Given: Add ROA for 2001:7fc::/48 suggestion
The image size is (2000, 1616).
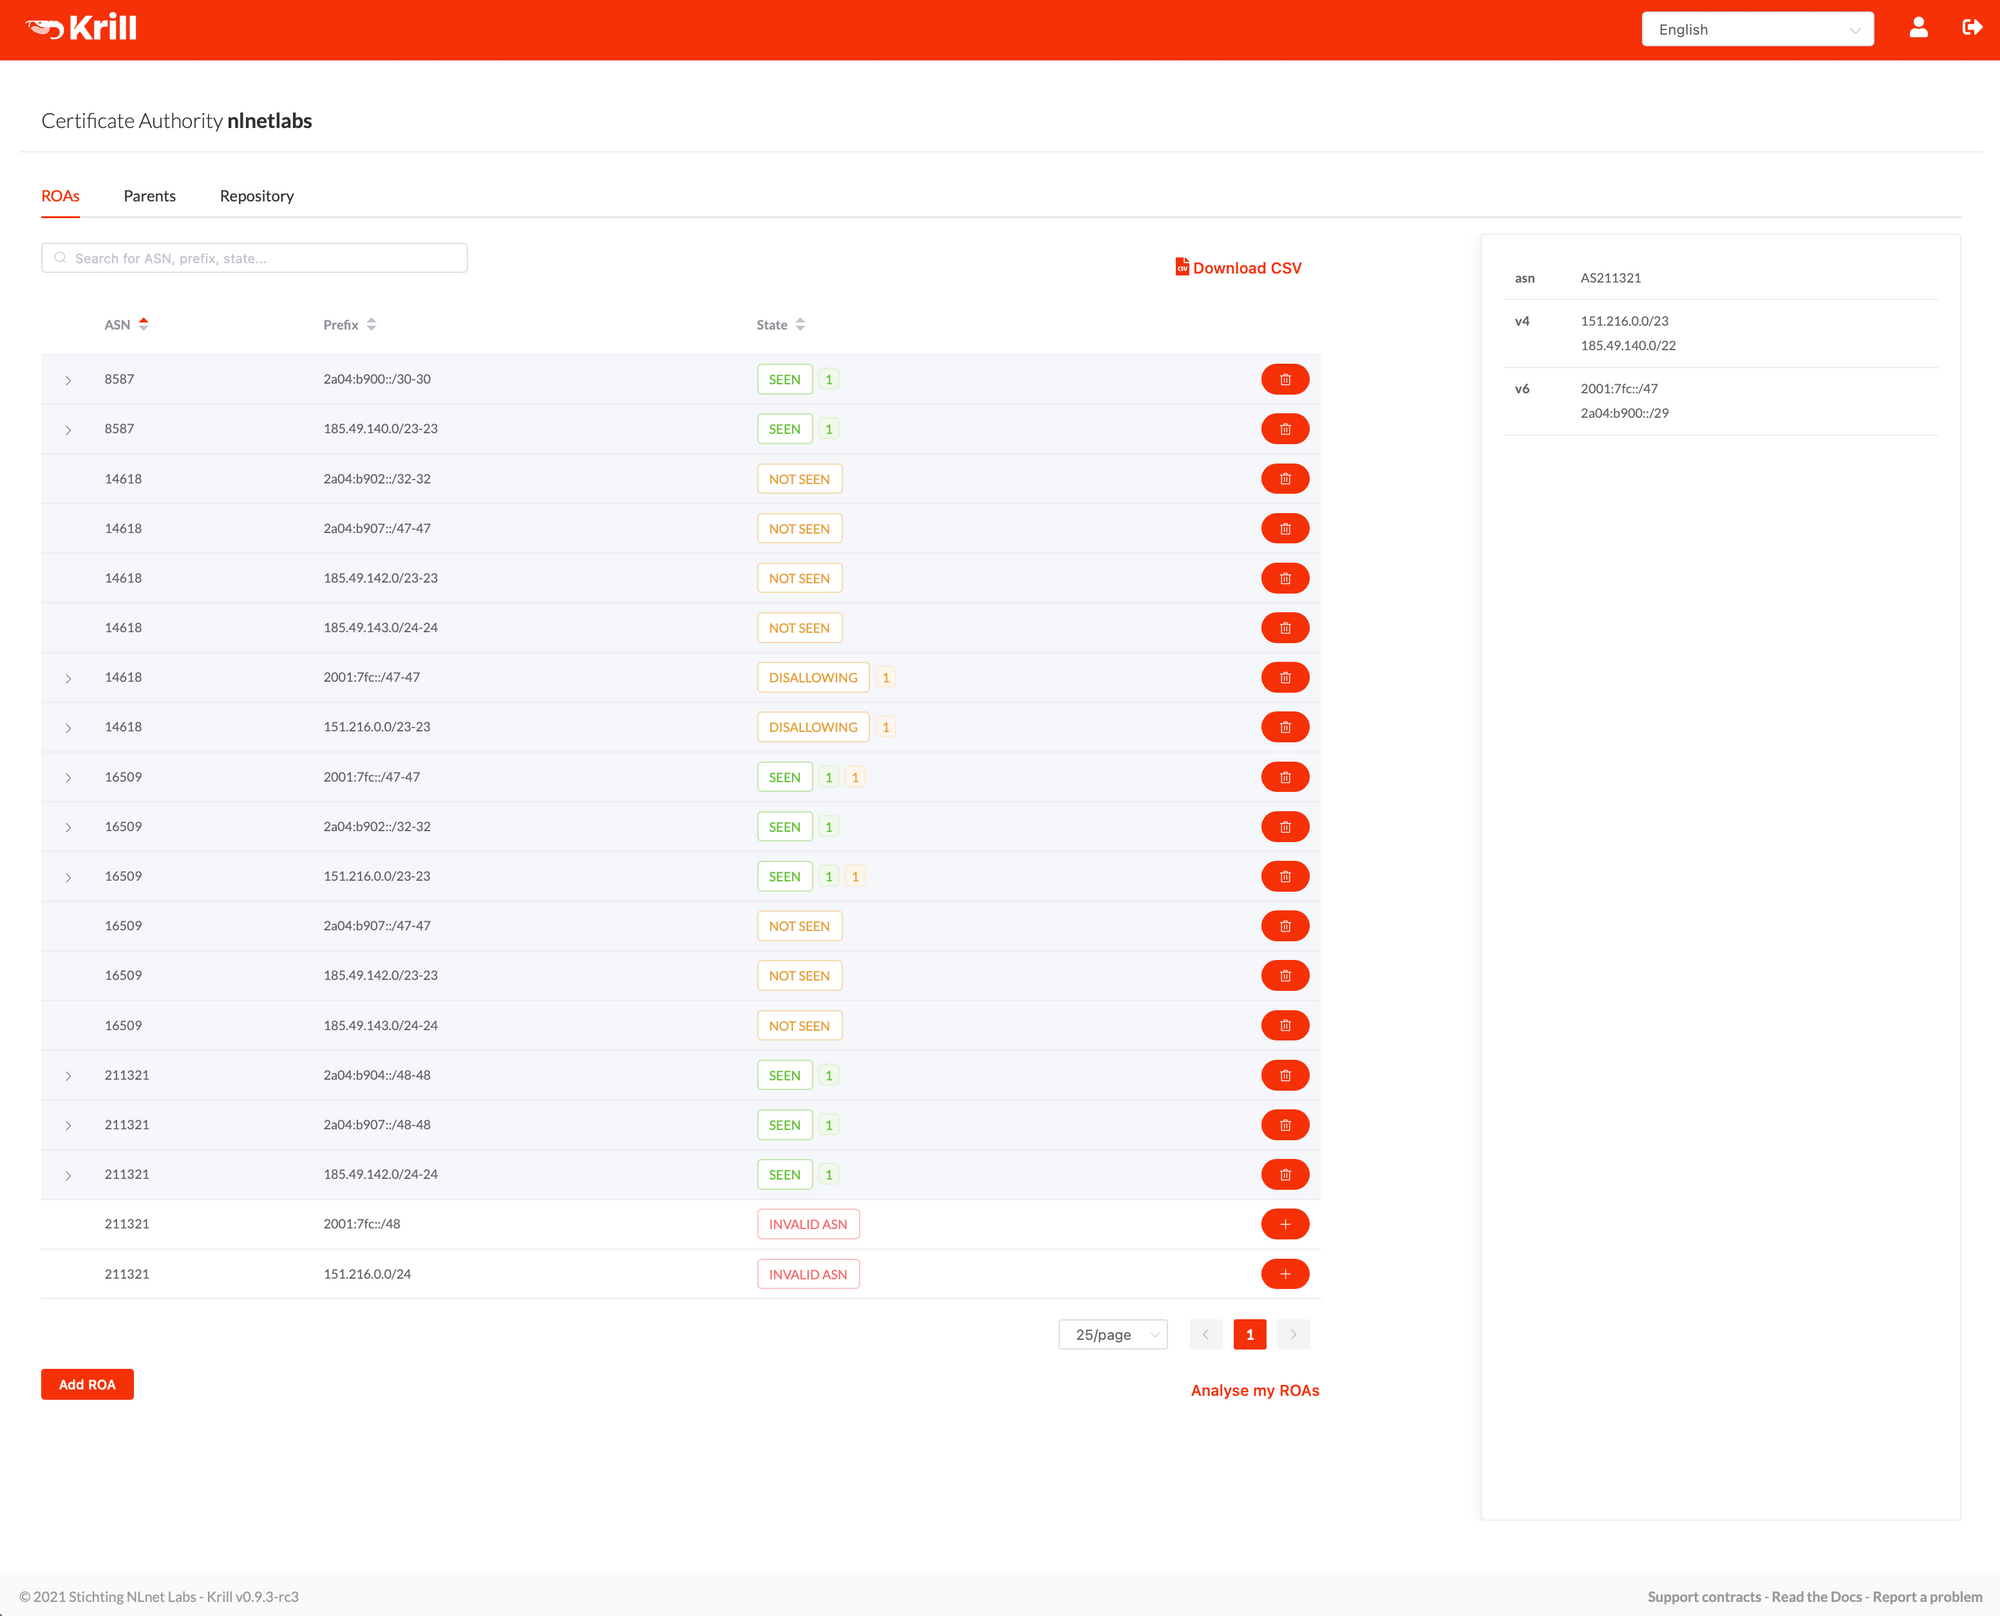Looking at the screenshot, I should [x=1284, y=1224].
